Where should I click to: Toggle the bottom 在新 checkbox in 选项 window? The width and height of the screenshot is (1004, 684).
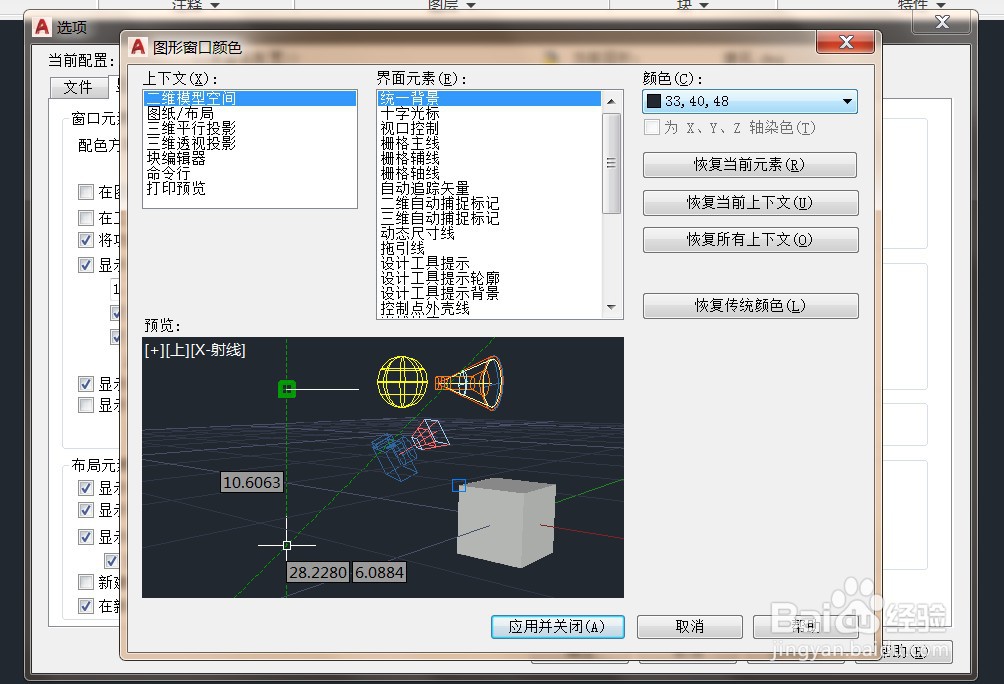pos(86,605)
